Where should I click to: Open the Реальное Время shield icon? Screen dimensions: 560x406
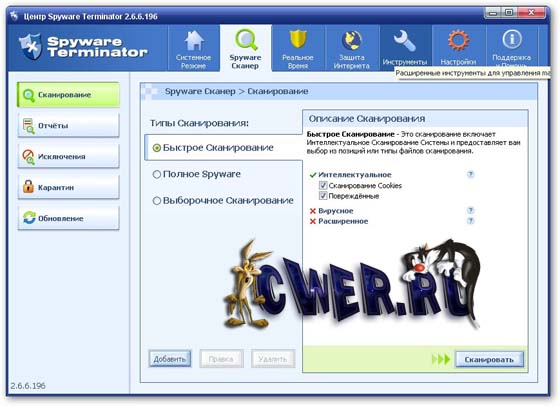(298, 40)
